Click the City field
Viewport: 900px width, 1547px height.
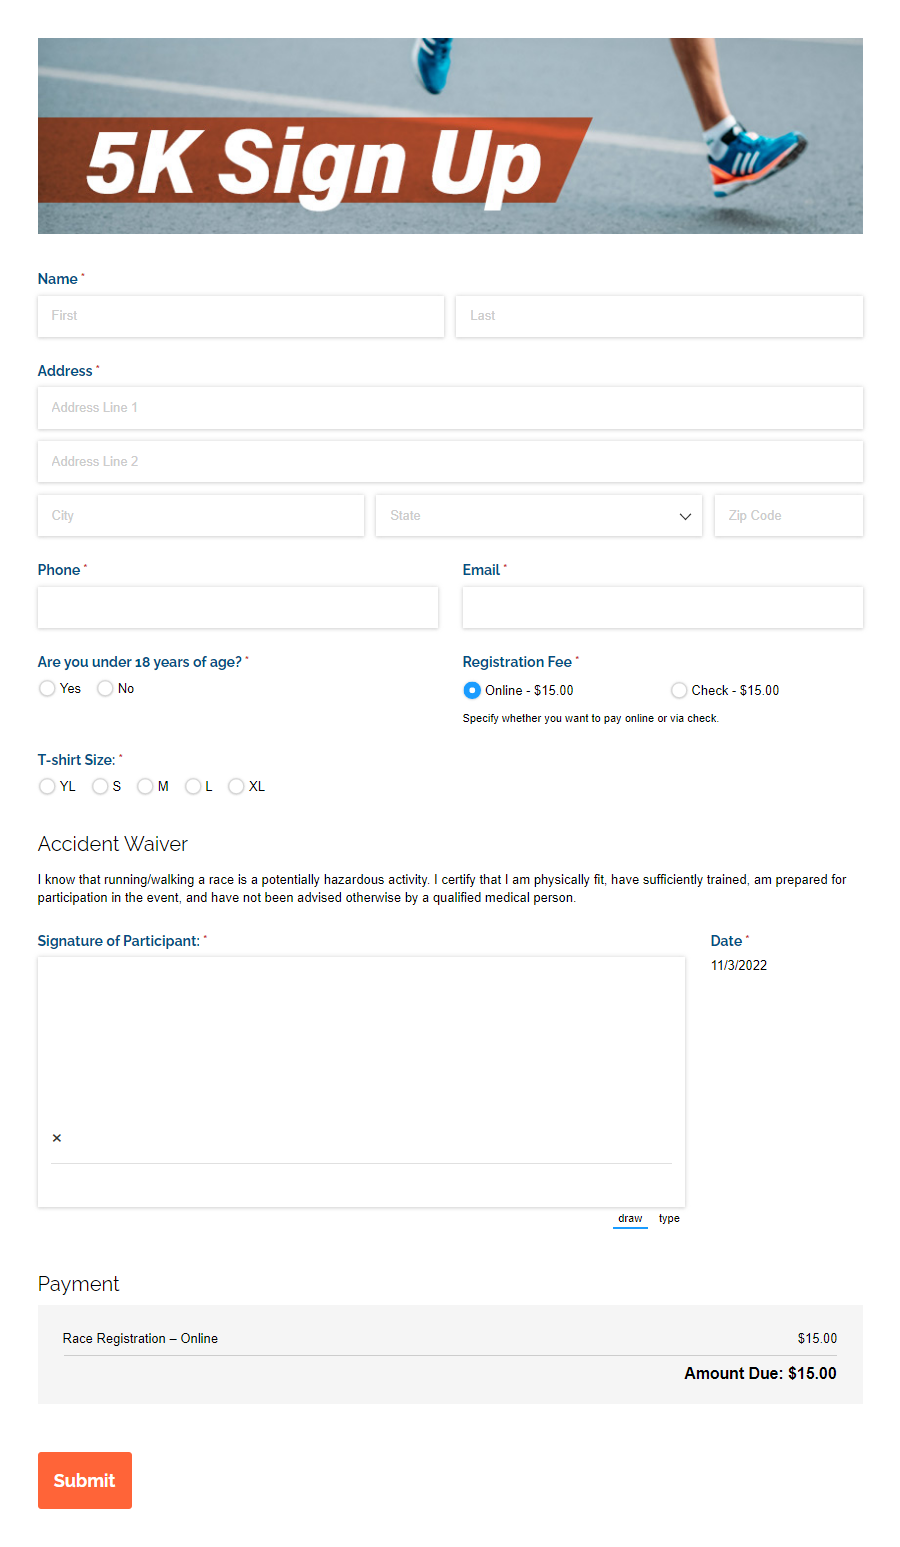200,515
